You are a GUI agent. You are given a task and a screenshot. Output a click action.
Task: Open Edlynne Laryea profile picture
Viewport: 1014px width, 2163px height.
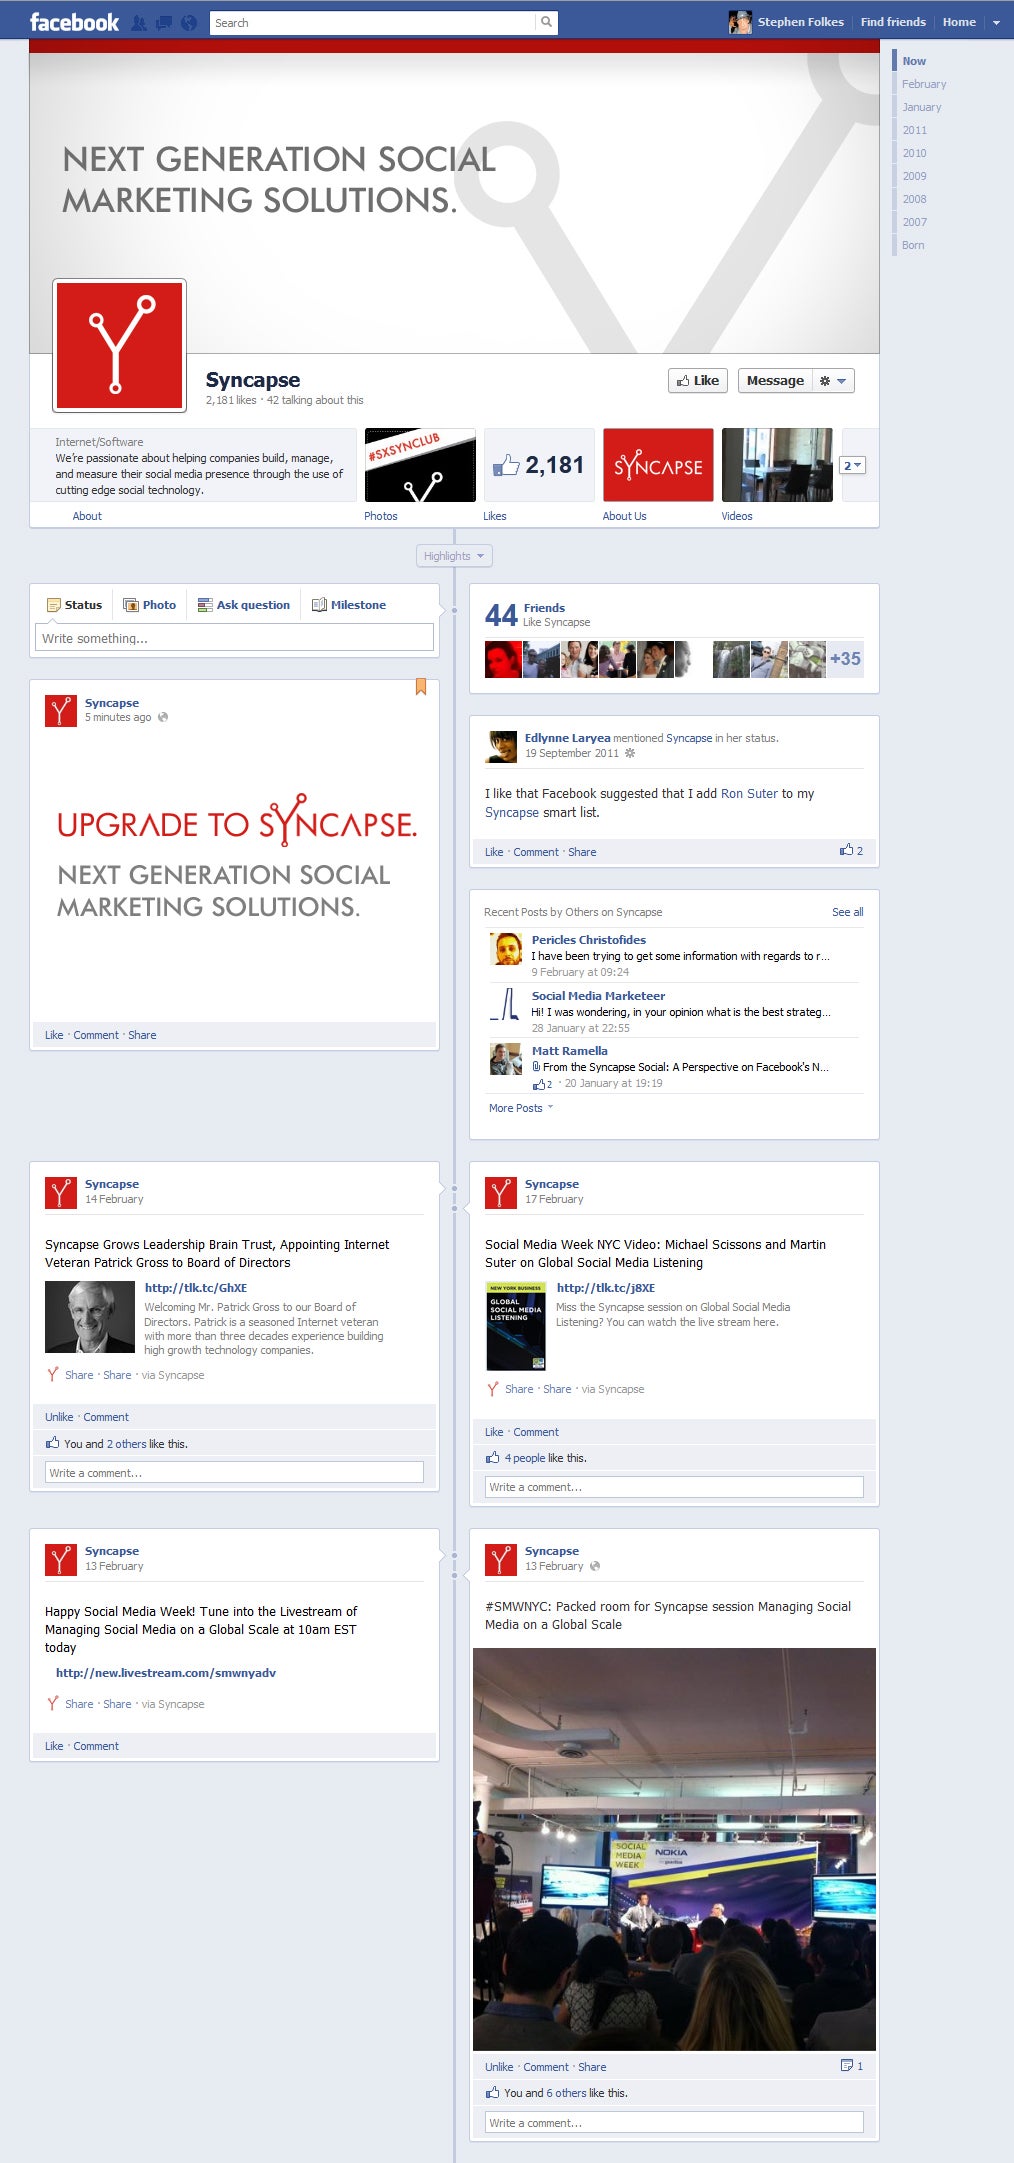(501, 746)
